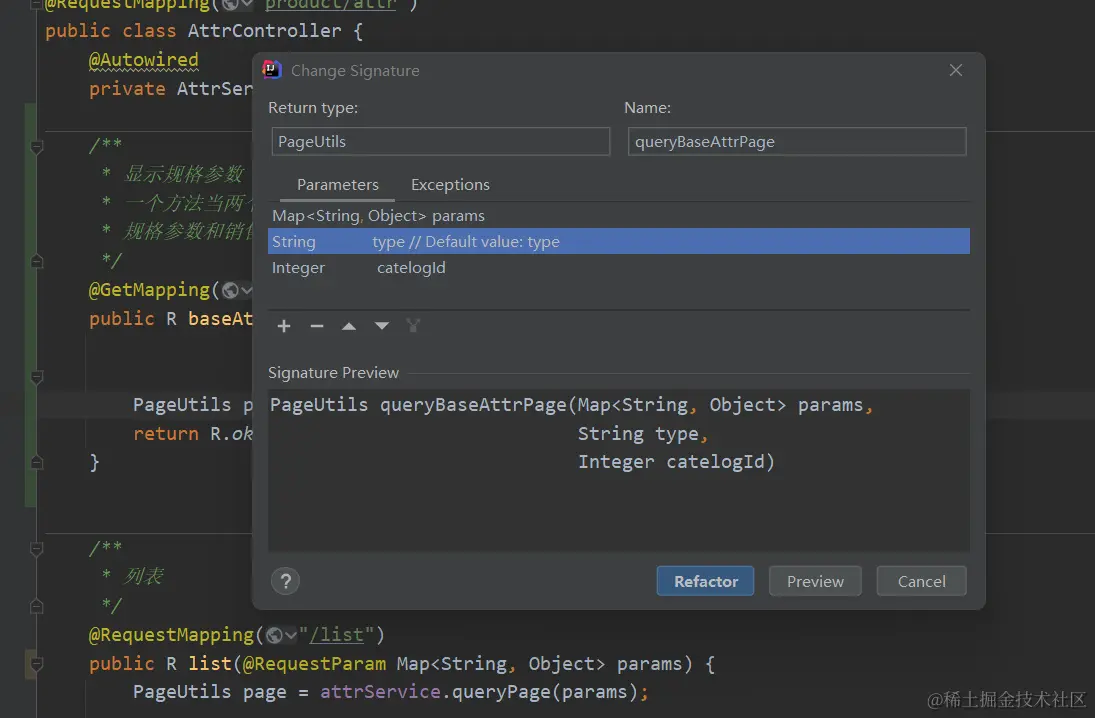Collapse the fold marker at 列表 javadoc start
The height and width of the screenshot is (718, 1095).
tap(37, 549)
